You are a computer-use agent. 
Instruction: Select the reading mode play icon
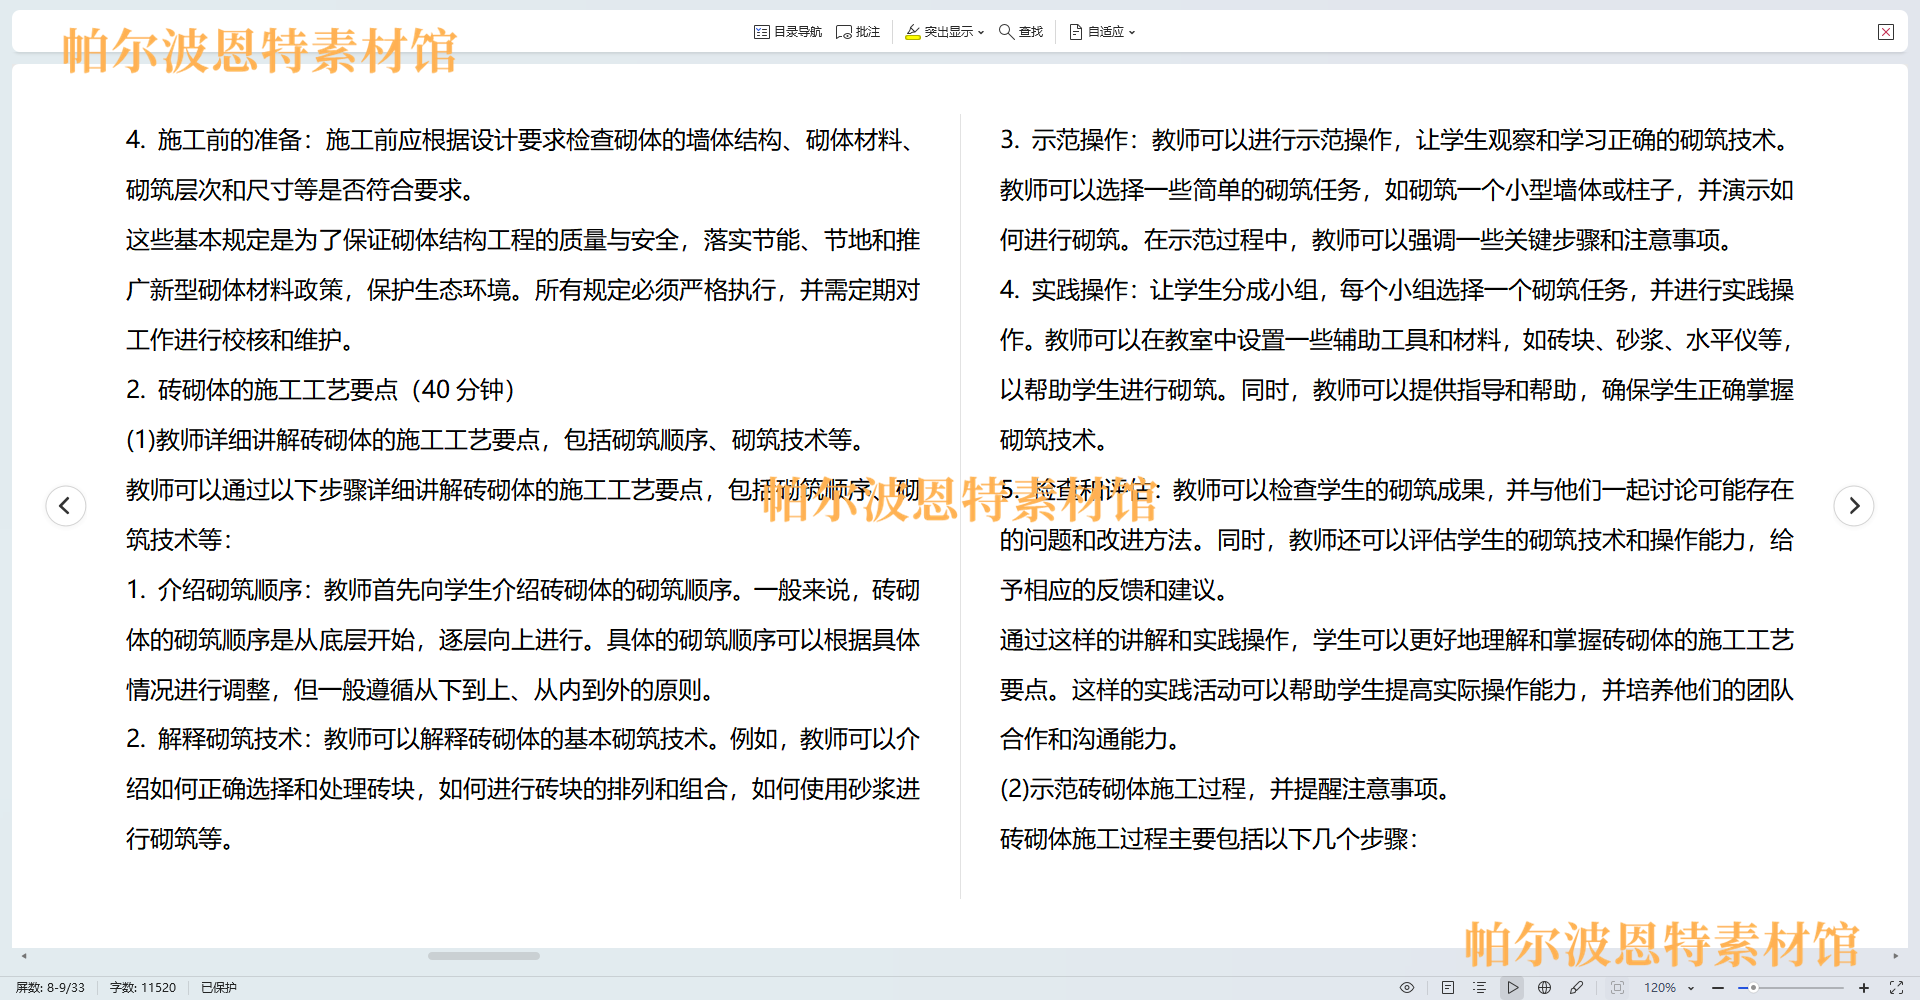(x=1512, y=987)
